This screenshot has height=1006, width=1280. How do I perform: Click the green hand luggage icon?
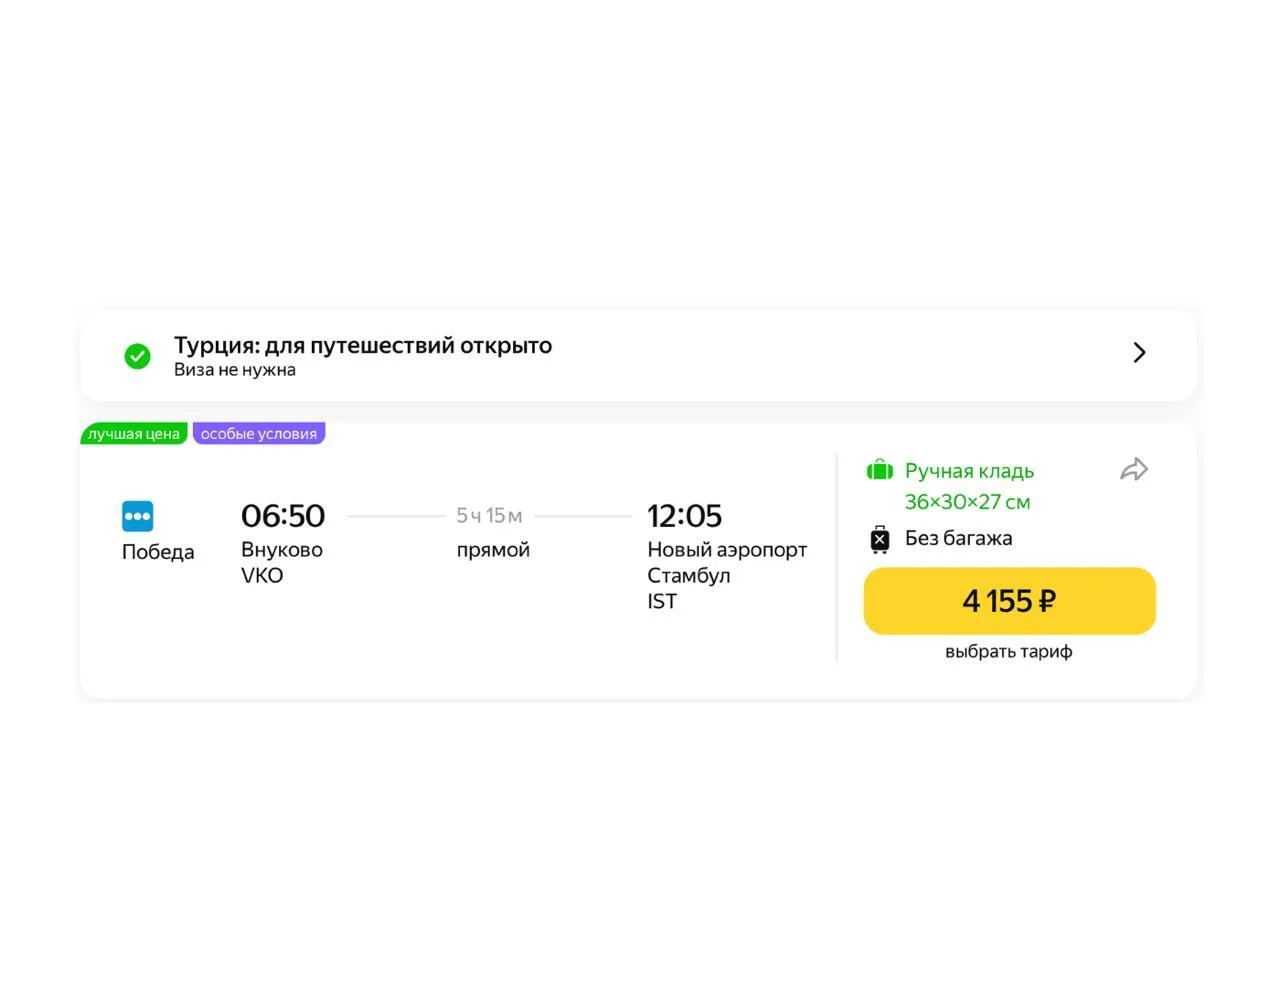pyautogui.click(x=880, y=470)
